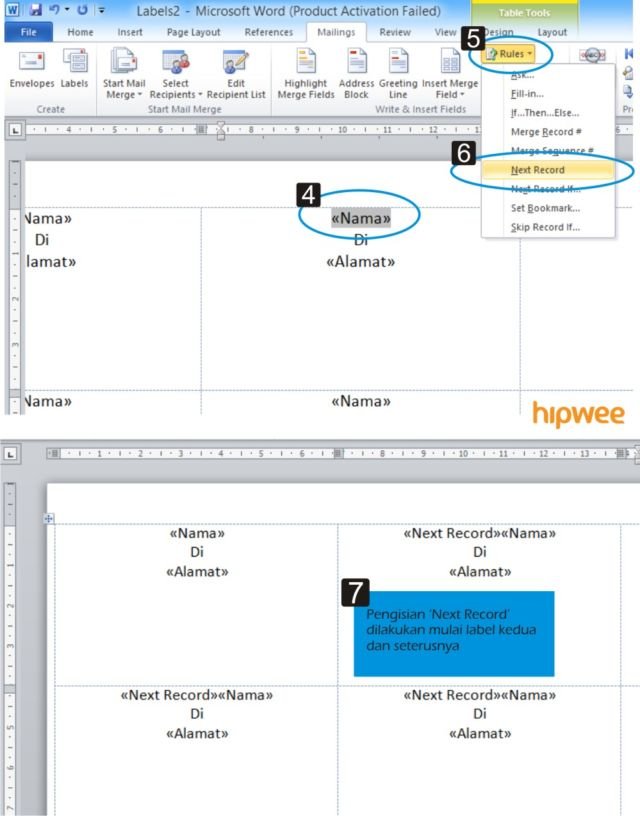Click the Word application icon in title bar
Screen dimensions: 640x816
click(x=12, y=9)
